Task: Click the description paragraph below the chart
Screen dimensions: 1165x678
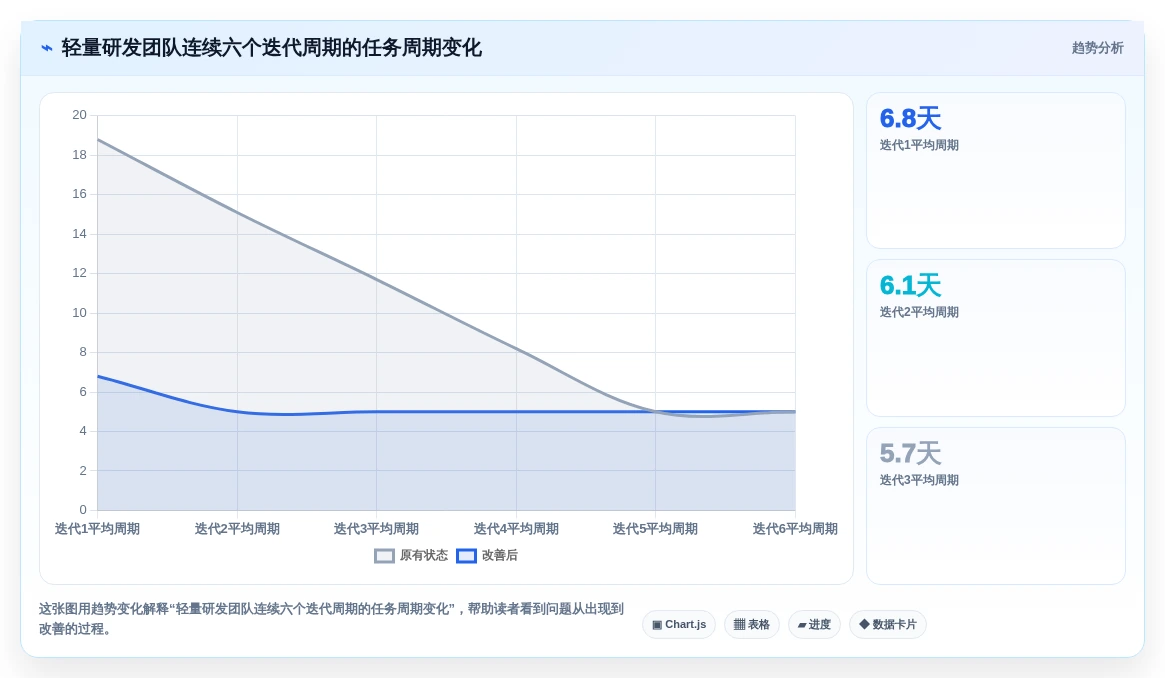Action: point(331,619)
